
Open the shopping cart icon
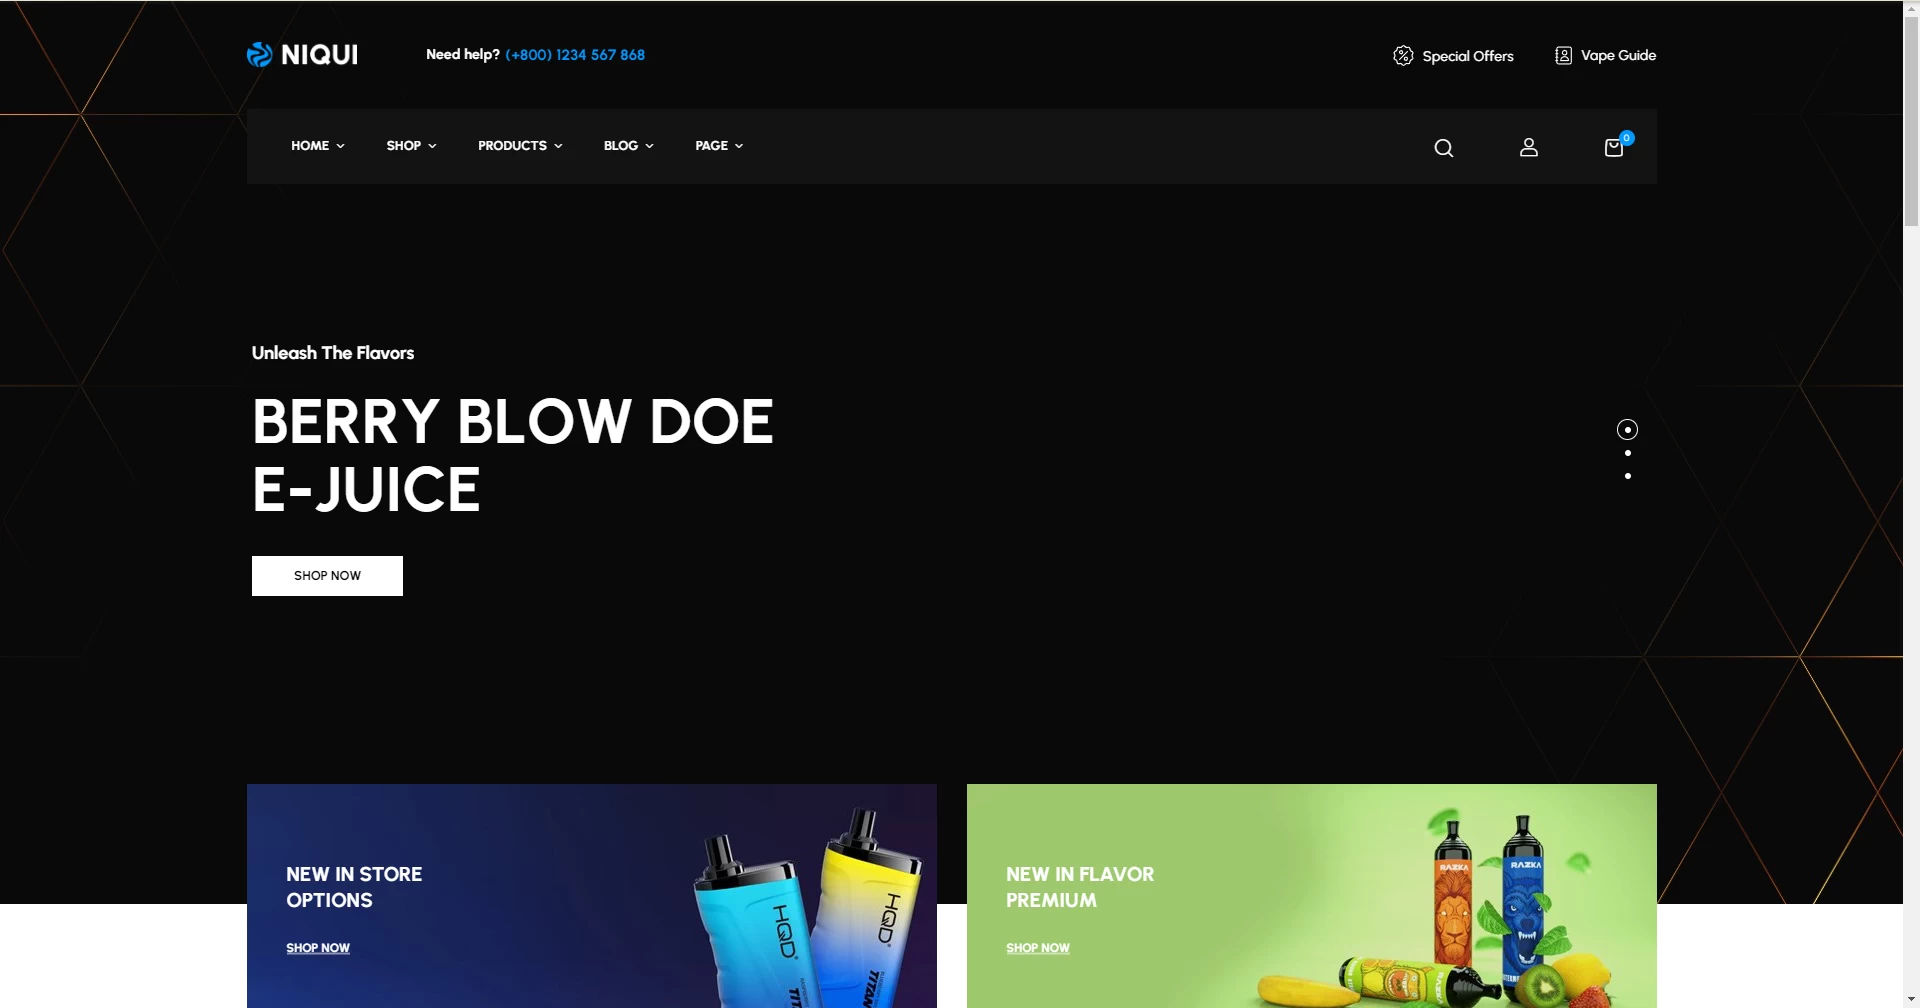(1612, 148)
